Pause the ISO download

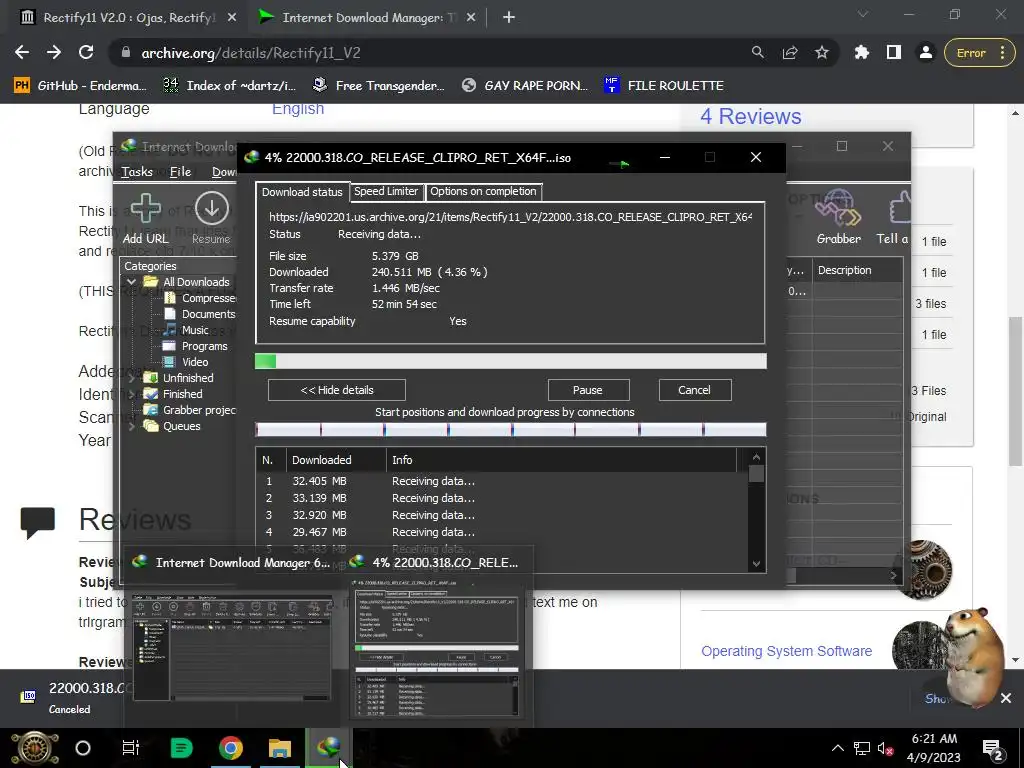click(x=588, y=390)
